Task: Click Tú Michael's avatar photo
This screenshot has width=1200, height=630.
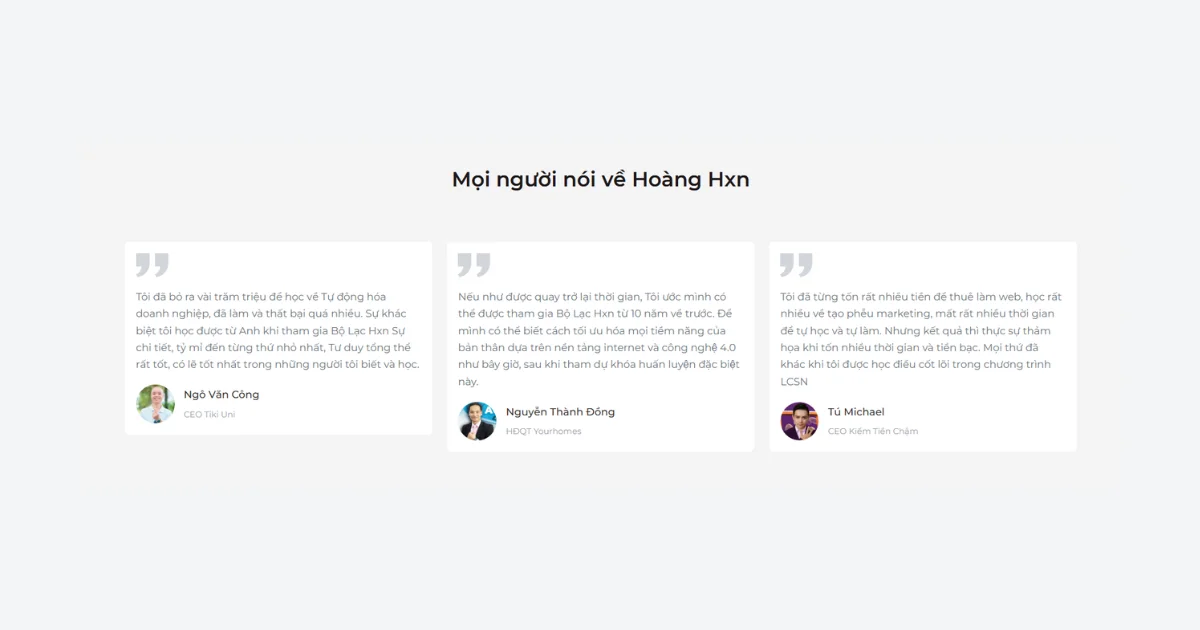Action: 800,421
